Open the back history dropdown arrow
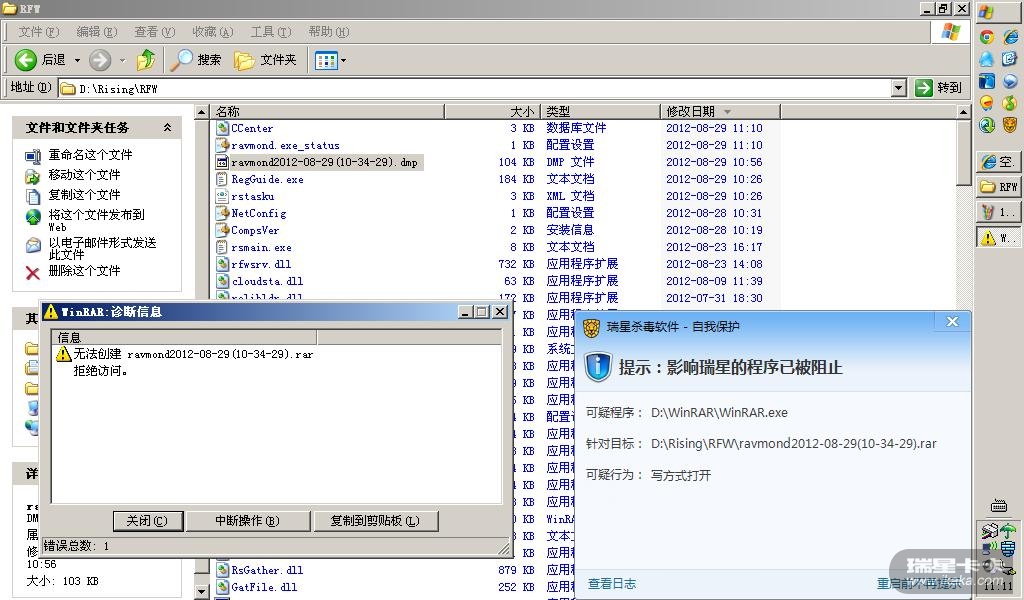The height and width of the screenshot is (600, 1024). point(77,60)
